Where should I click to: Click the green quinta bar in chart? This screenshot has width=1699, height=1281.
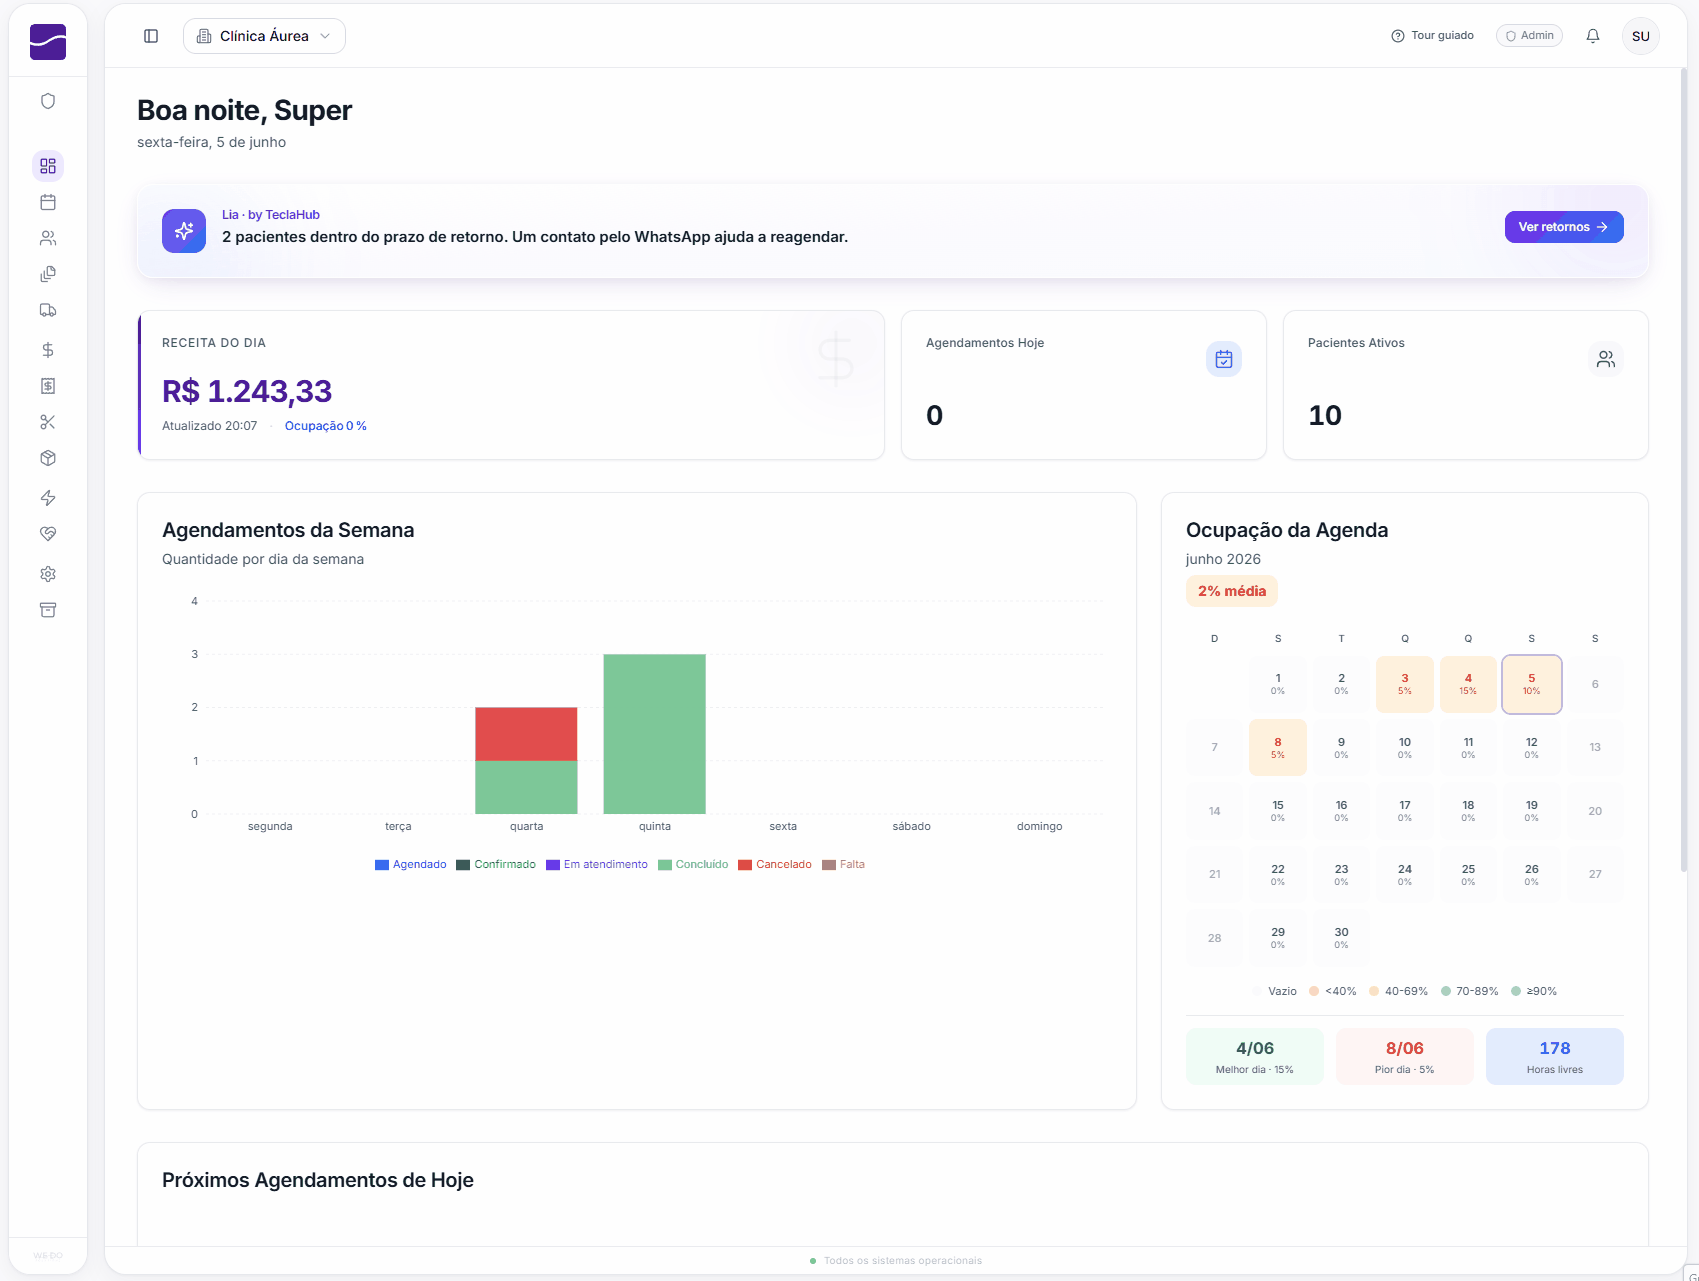tap(655, 734)
